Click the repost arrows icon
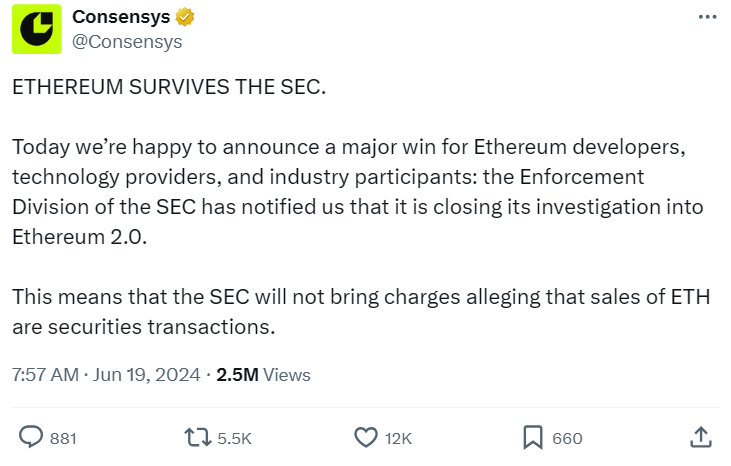This screenshot has width=731, height=466. [197, 437]
